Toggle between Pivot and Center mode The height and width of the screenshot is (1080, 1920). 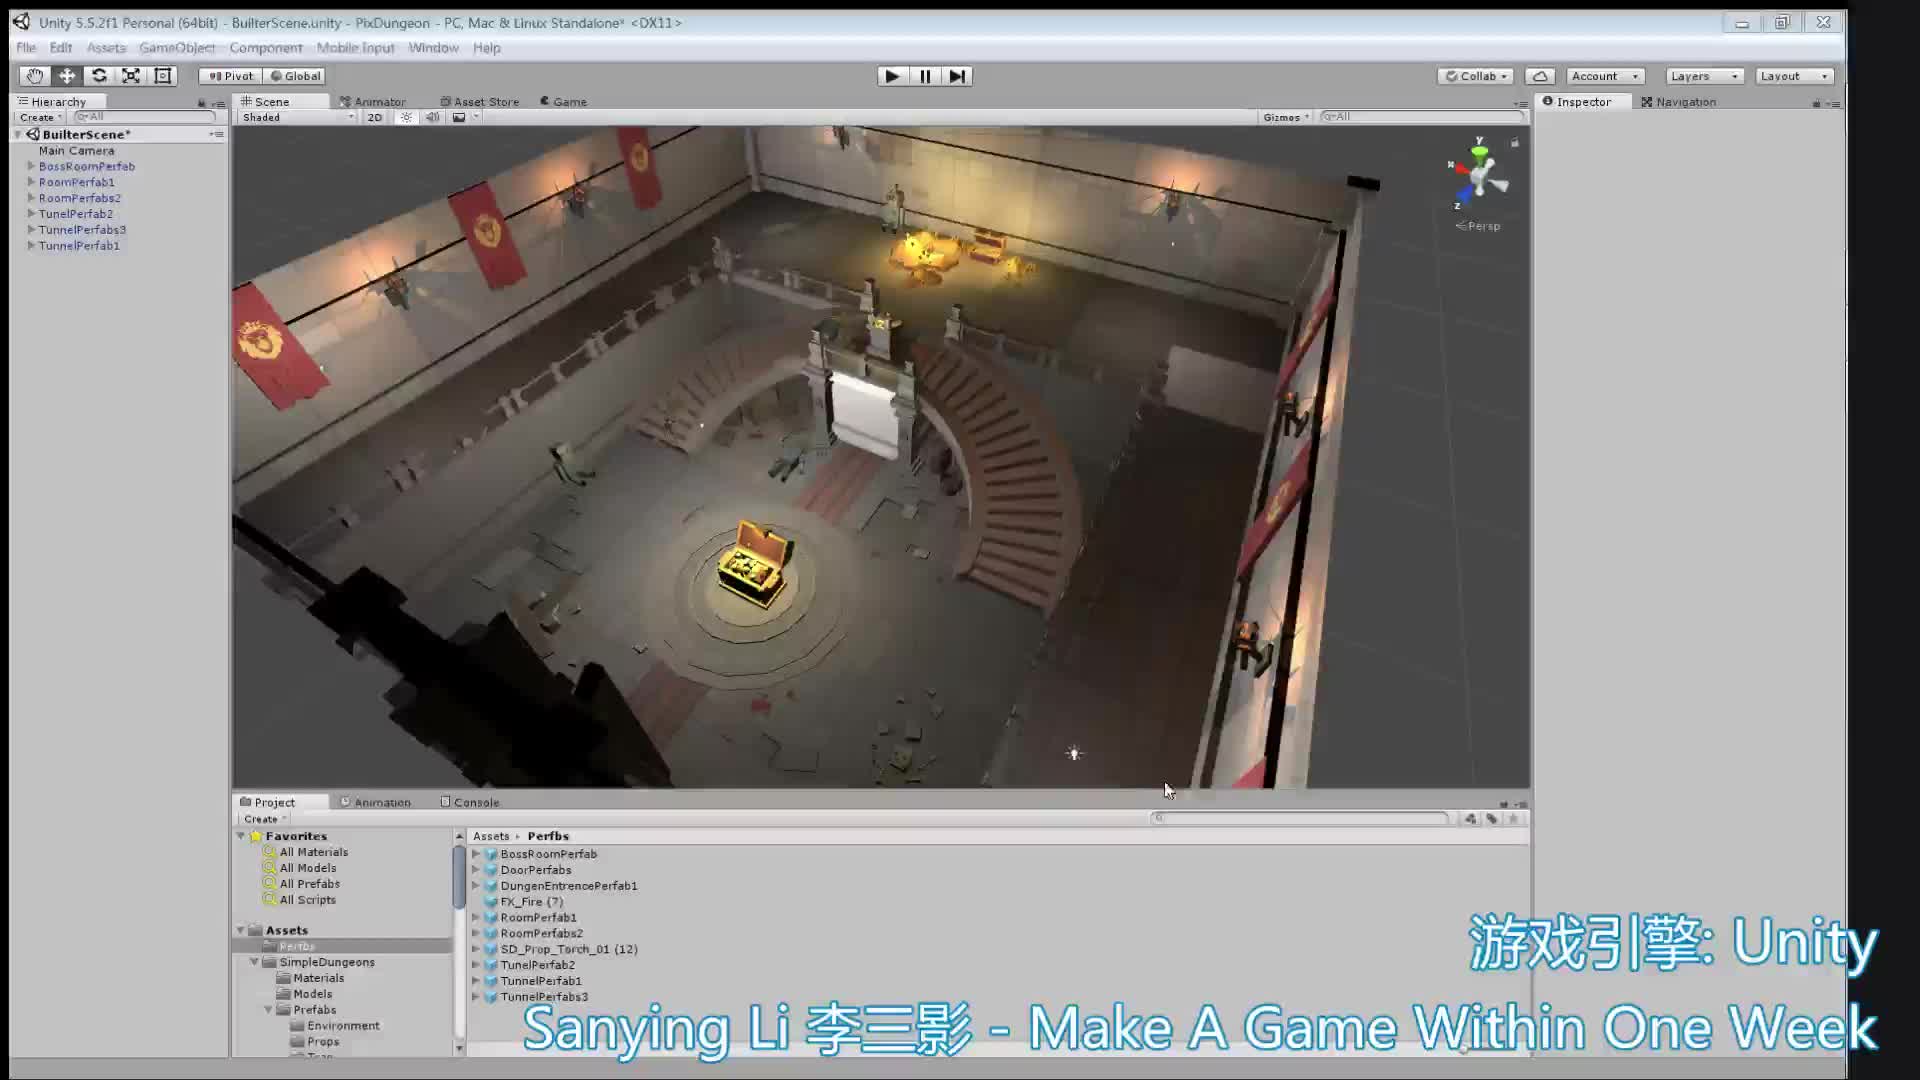click(x=229, y=75)
